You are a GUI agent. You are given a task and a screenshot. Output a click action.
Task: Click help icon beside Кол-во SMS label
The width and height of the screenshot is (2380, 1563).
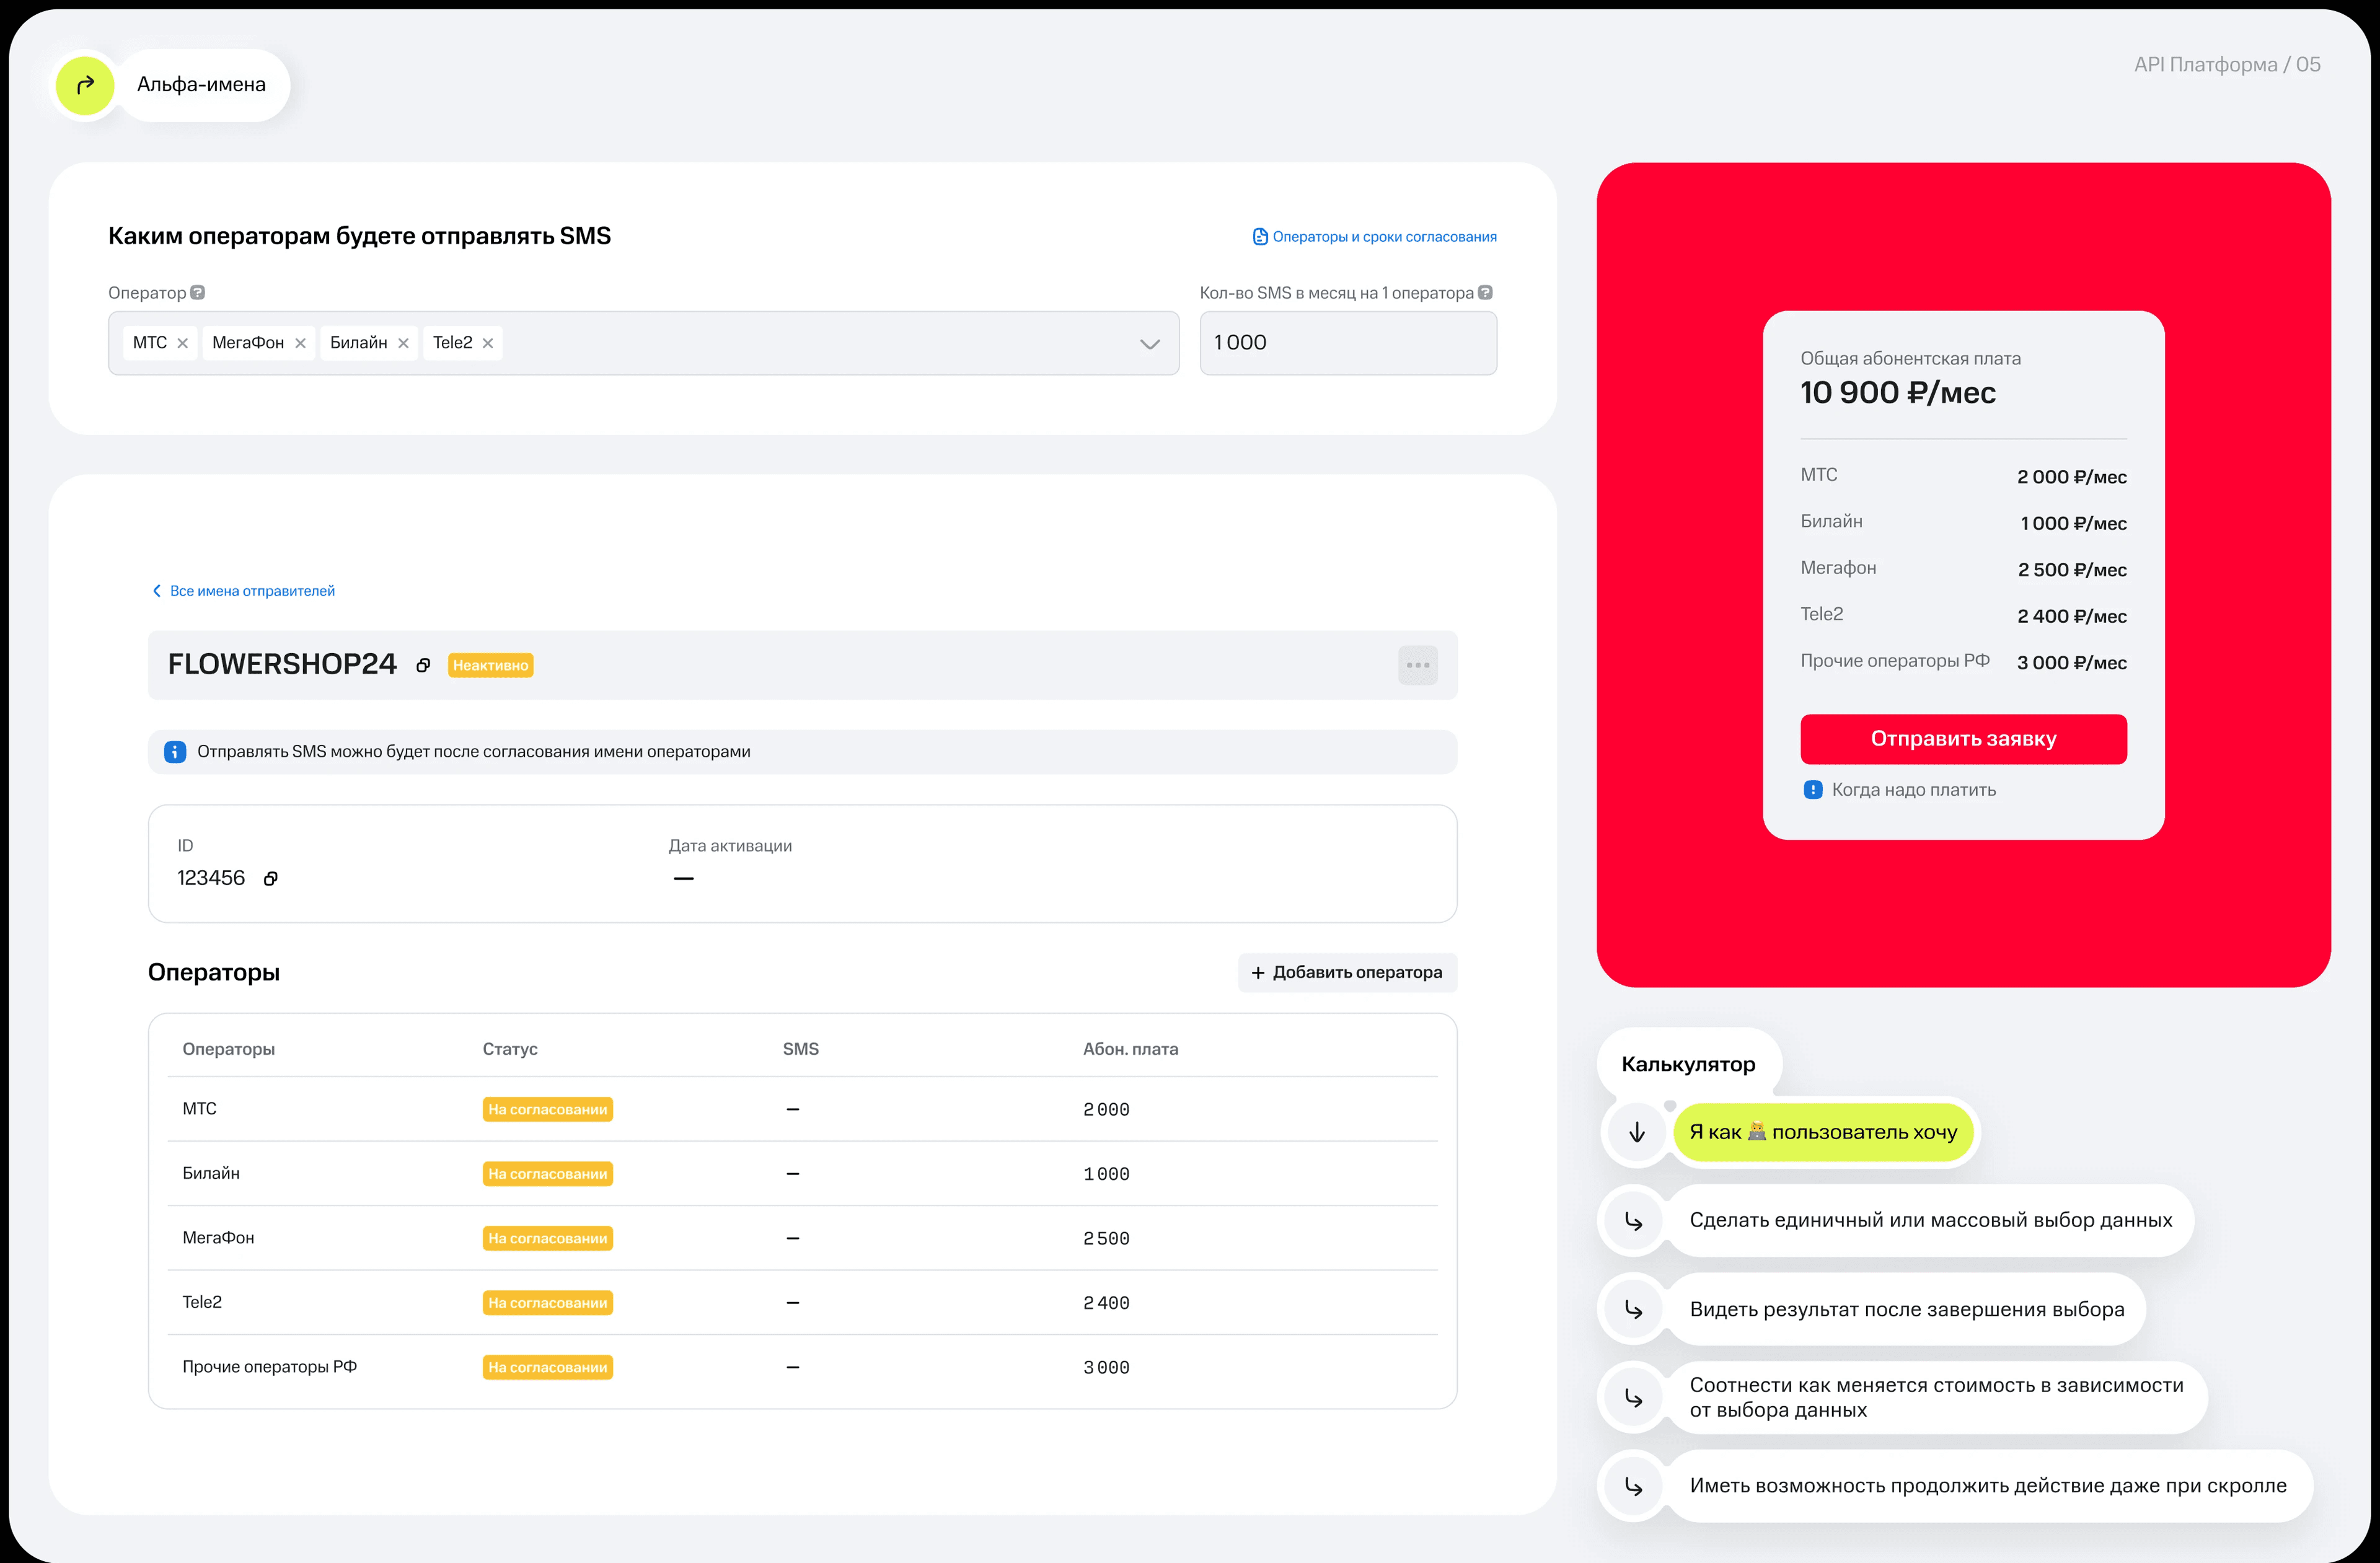(x=1485, y=293)
